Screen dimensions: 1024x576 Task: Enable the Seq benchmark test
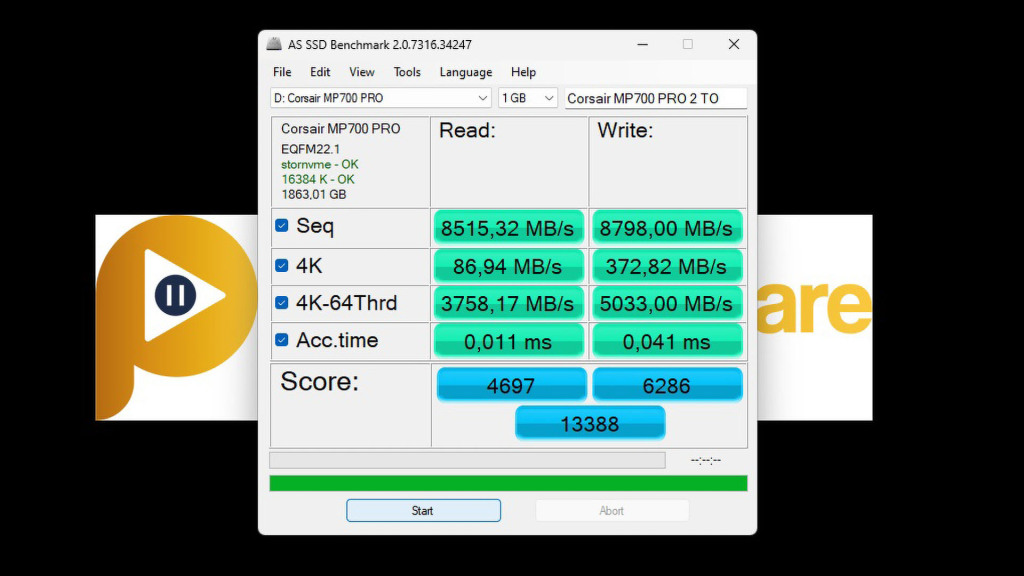(x=281, y=226)
